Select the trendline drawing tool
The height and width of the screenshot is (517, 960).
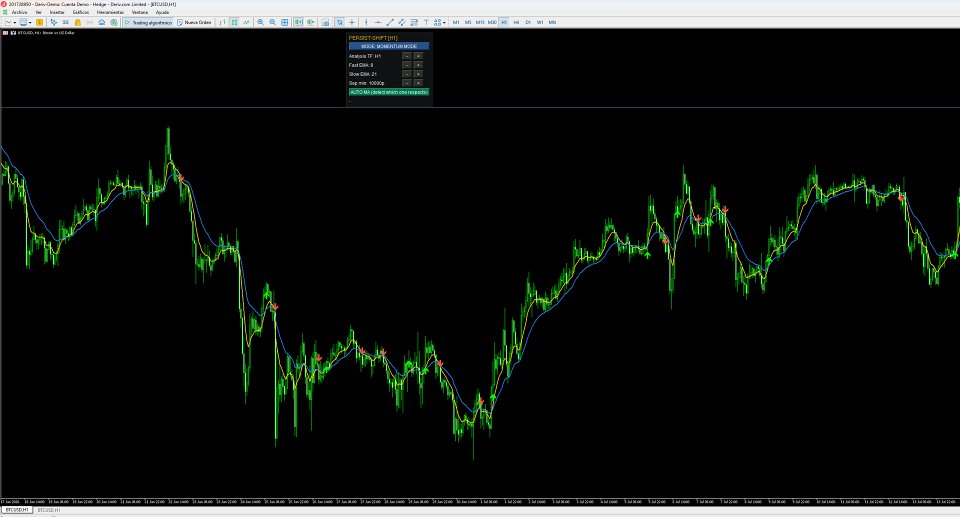[390, 22]
